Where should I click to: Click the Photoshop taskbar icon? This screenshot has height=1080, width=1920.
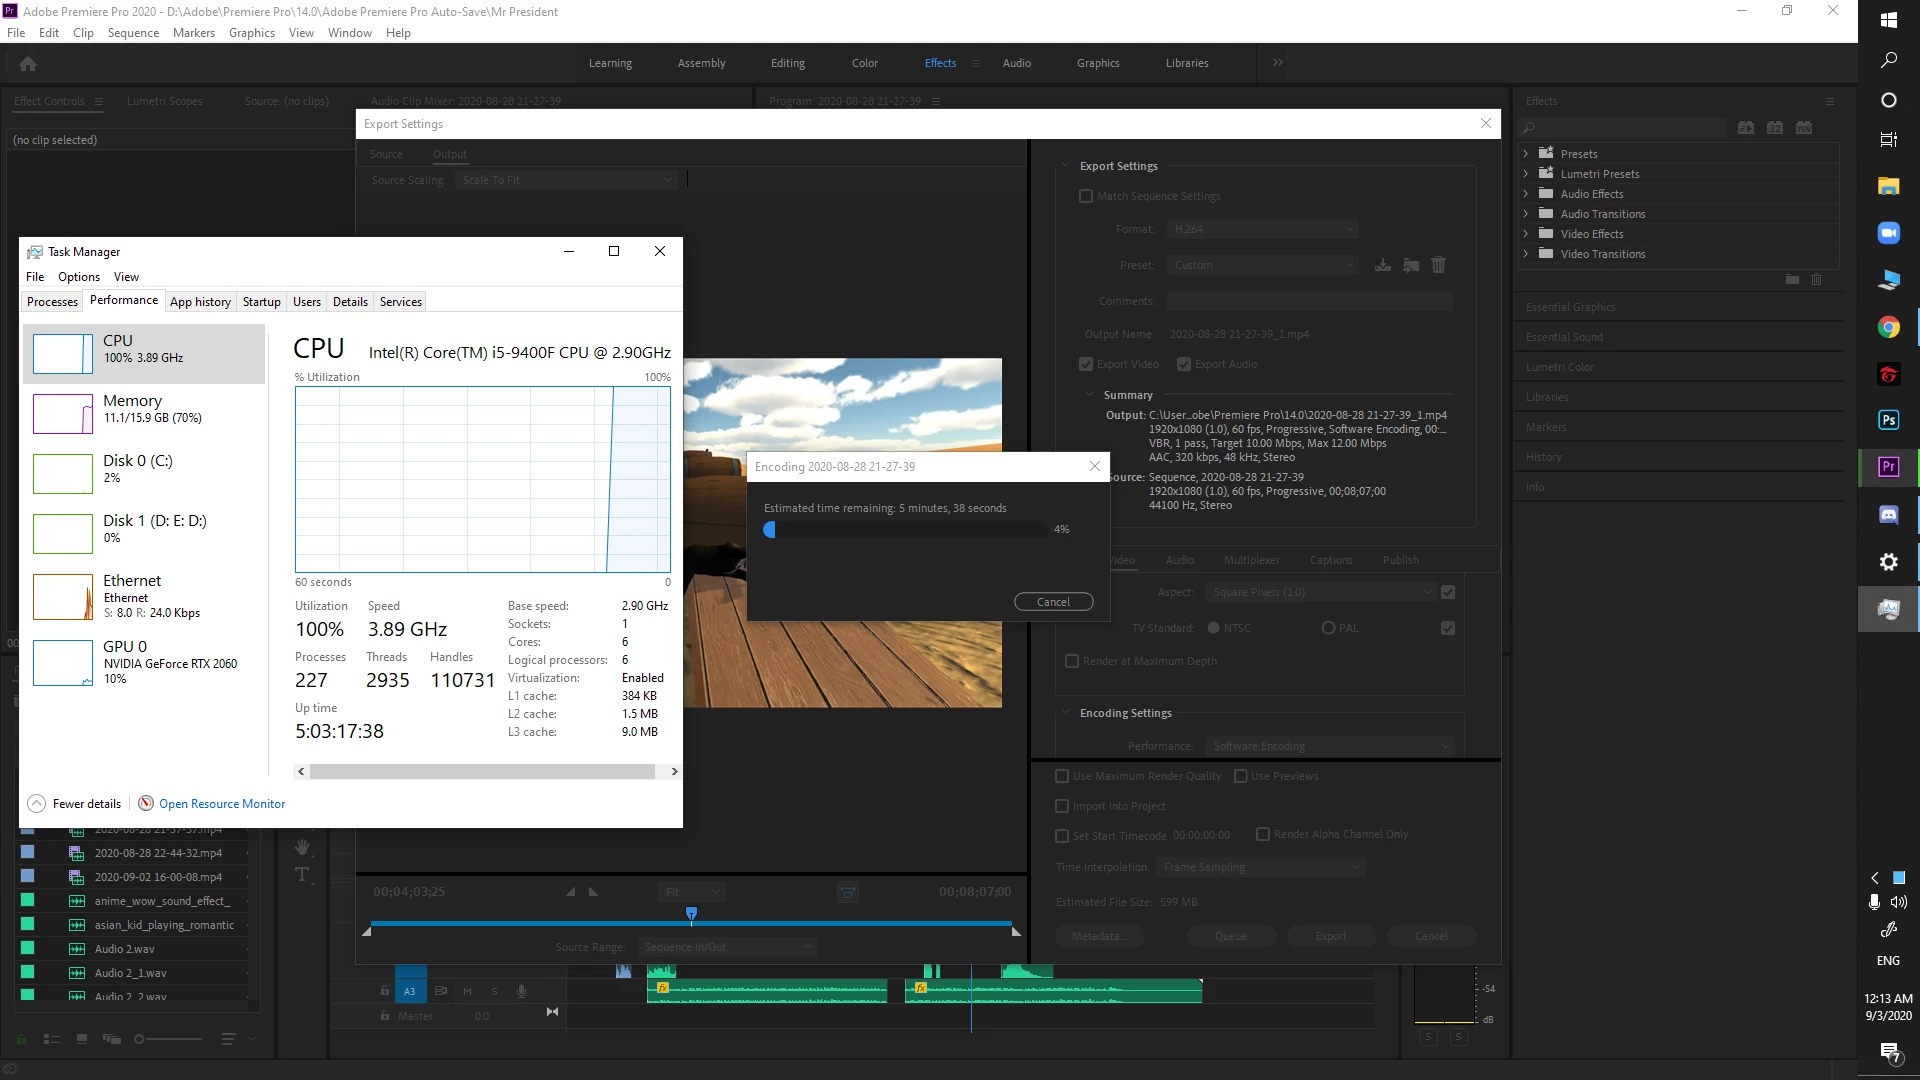click(x=1888, y=420)
